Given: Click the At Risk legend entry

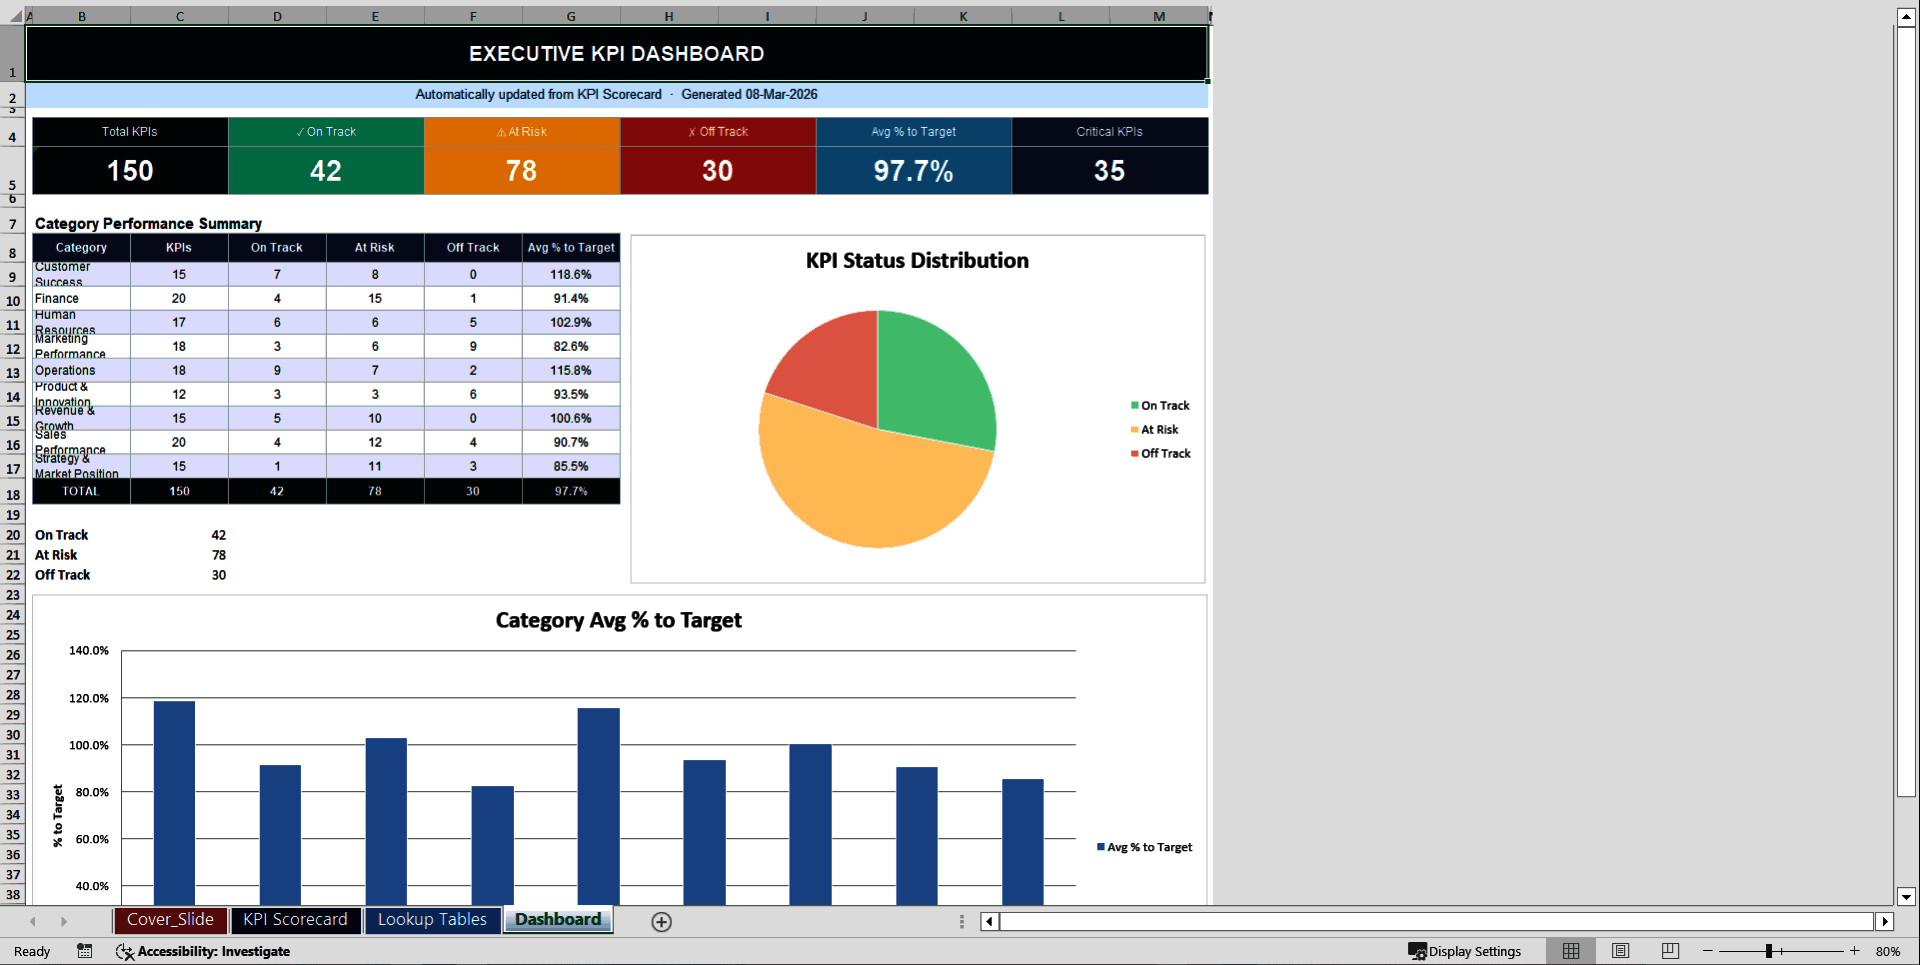Looking at the screenshot, I should pos(1156,429).
